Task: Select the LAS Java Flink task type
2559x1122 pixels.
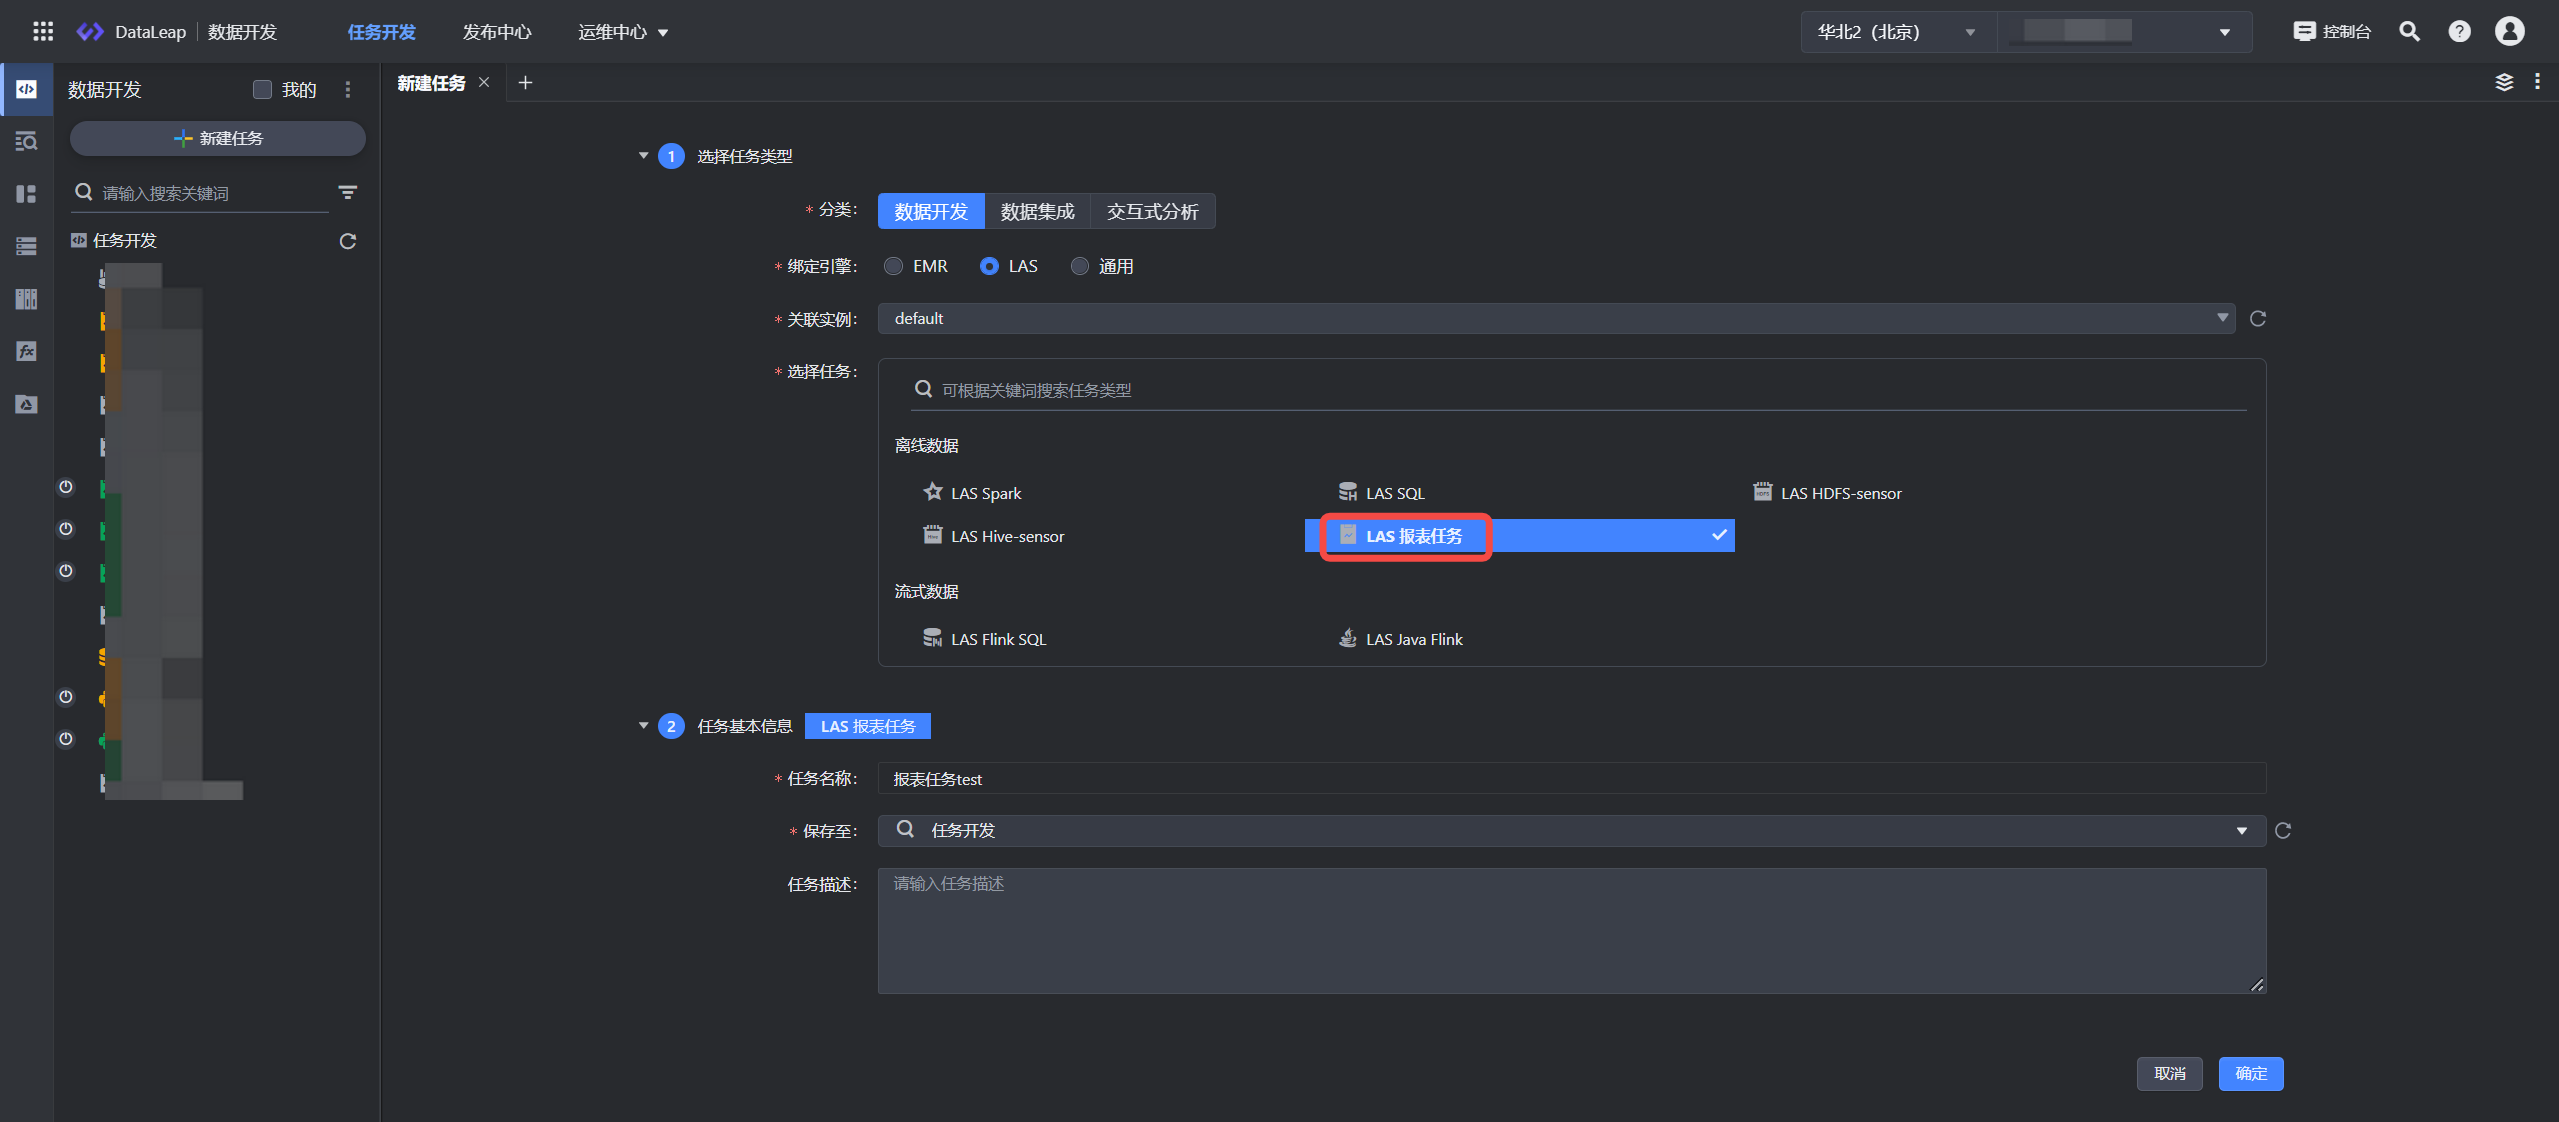Action: (1400, 639)
